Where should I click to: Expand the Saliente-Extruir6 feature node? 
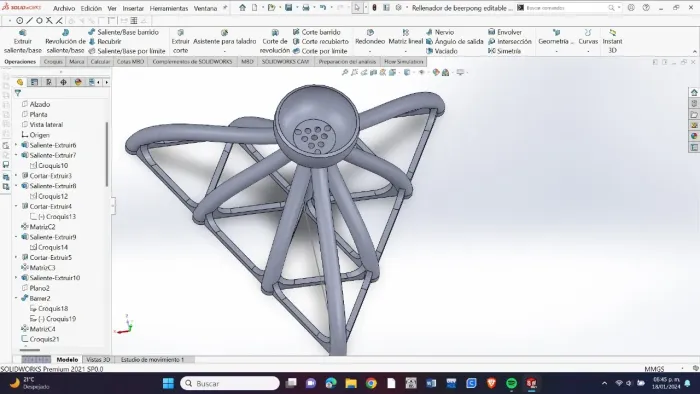click(x=17, y=145)
